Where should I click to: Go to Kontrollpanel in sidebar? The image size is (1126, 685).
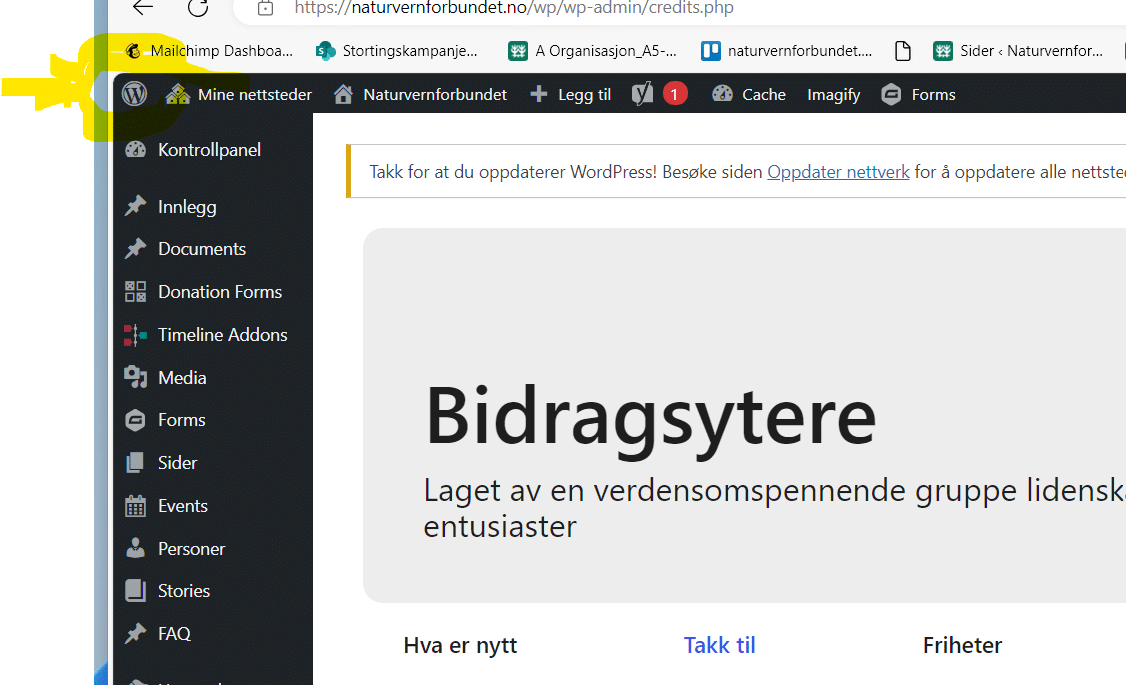point(208,150)
